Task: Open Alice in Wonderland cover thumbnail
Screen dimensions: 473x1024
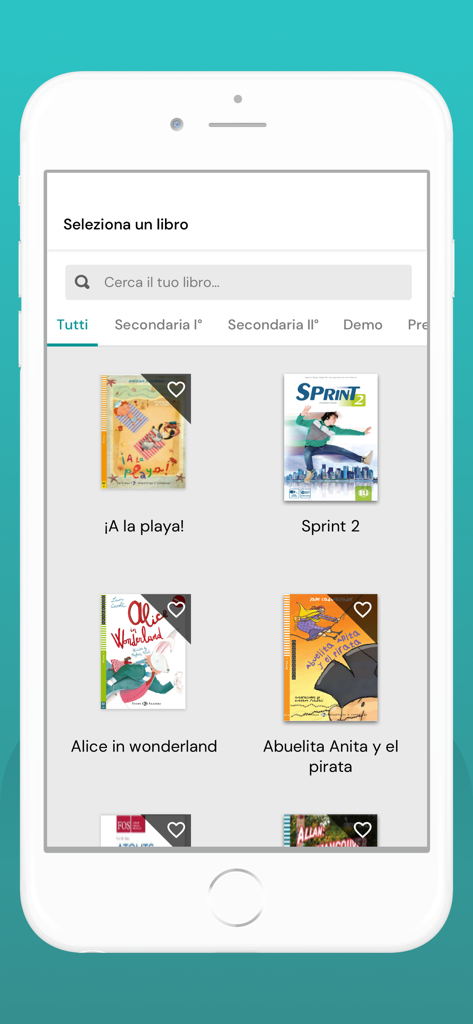Action: tap(146, 651)
